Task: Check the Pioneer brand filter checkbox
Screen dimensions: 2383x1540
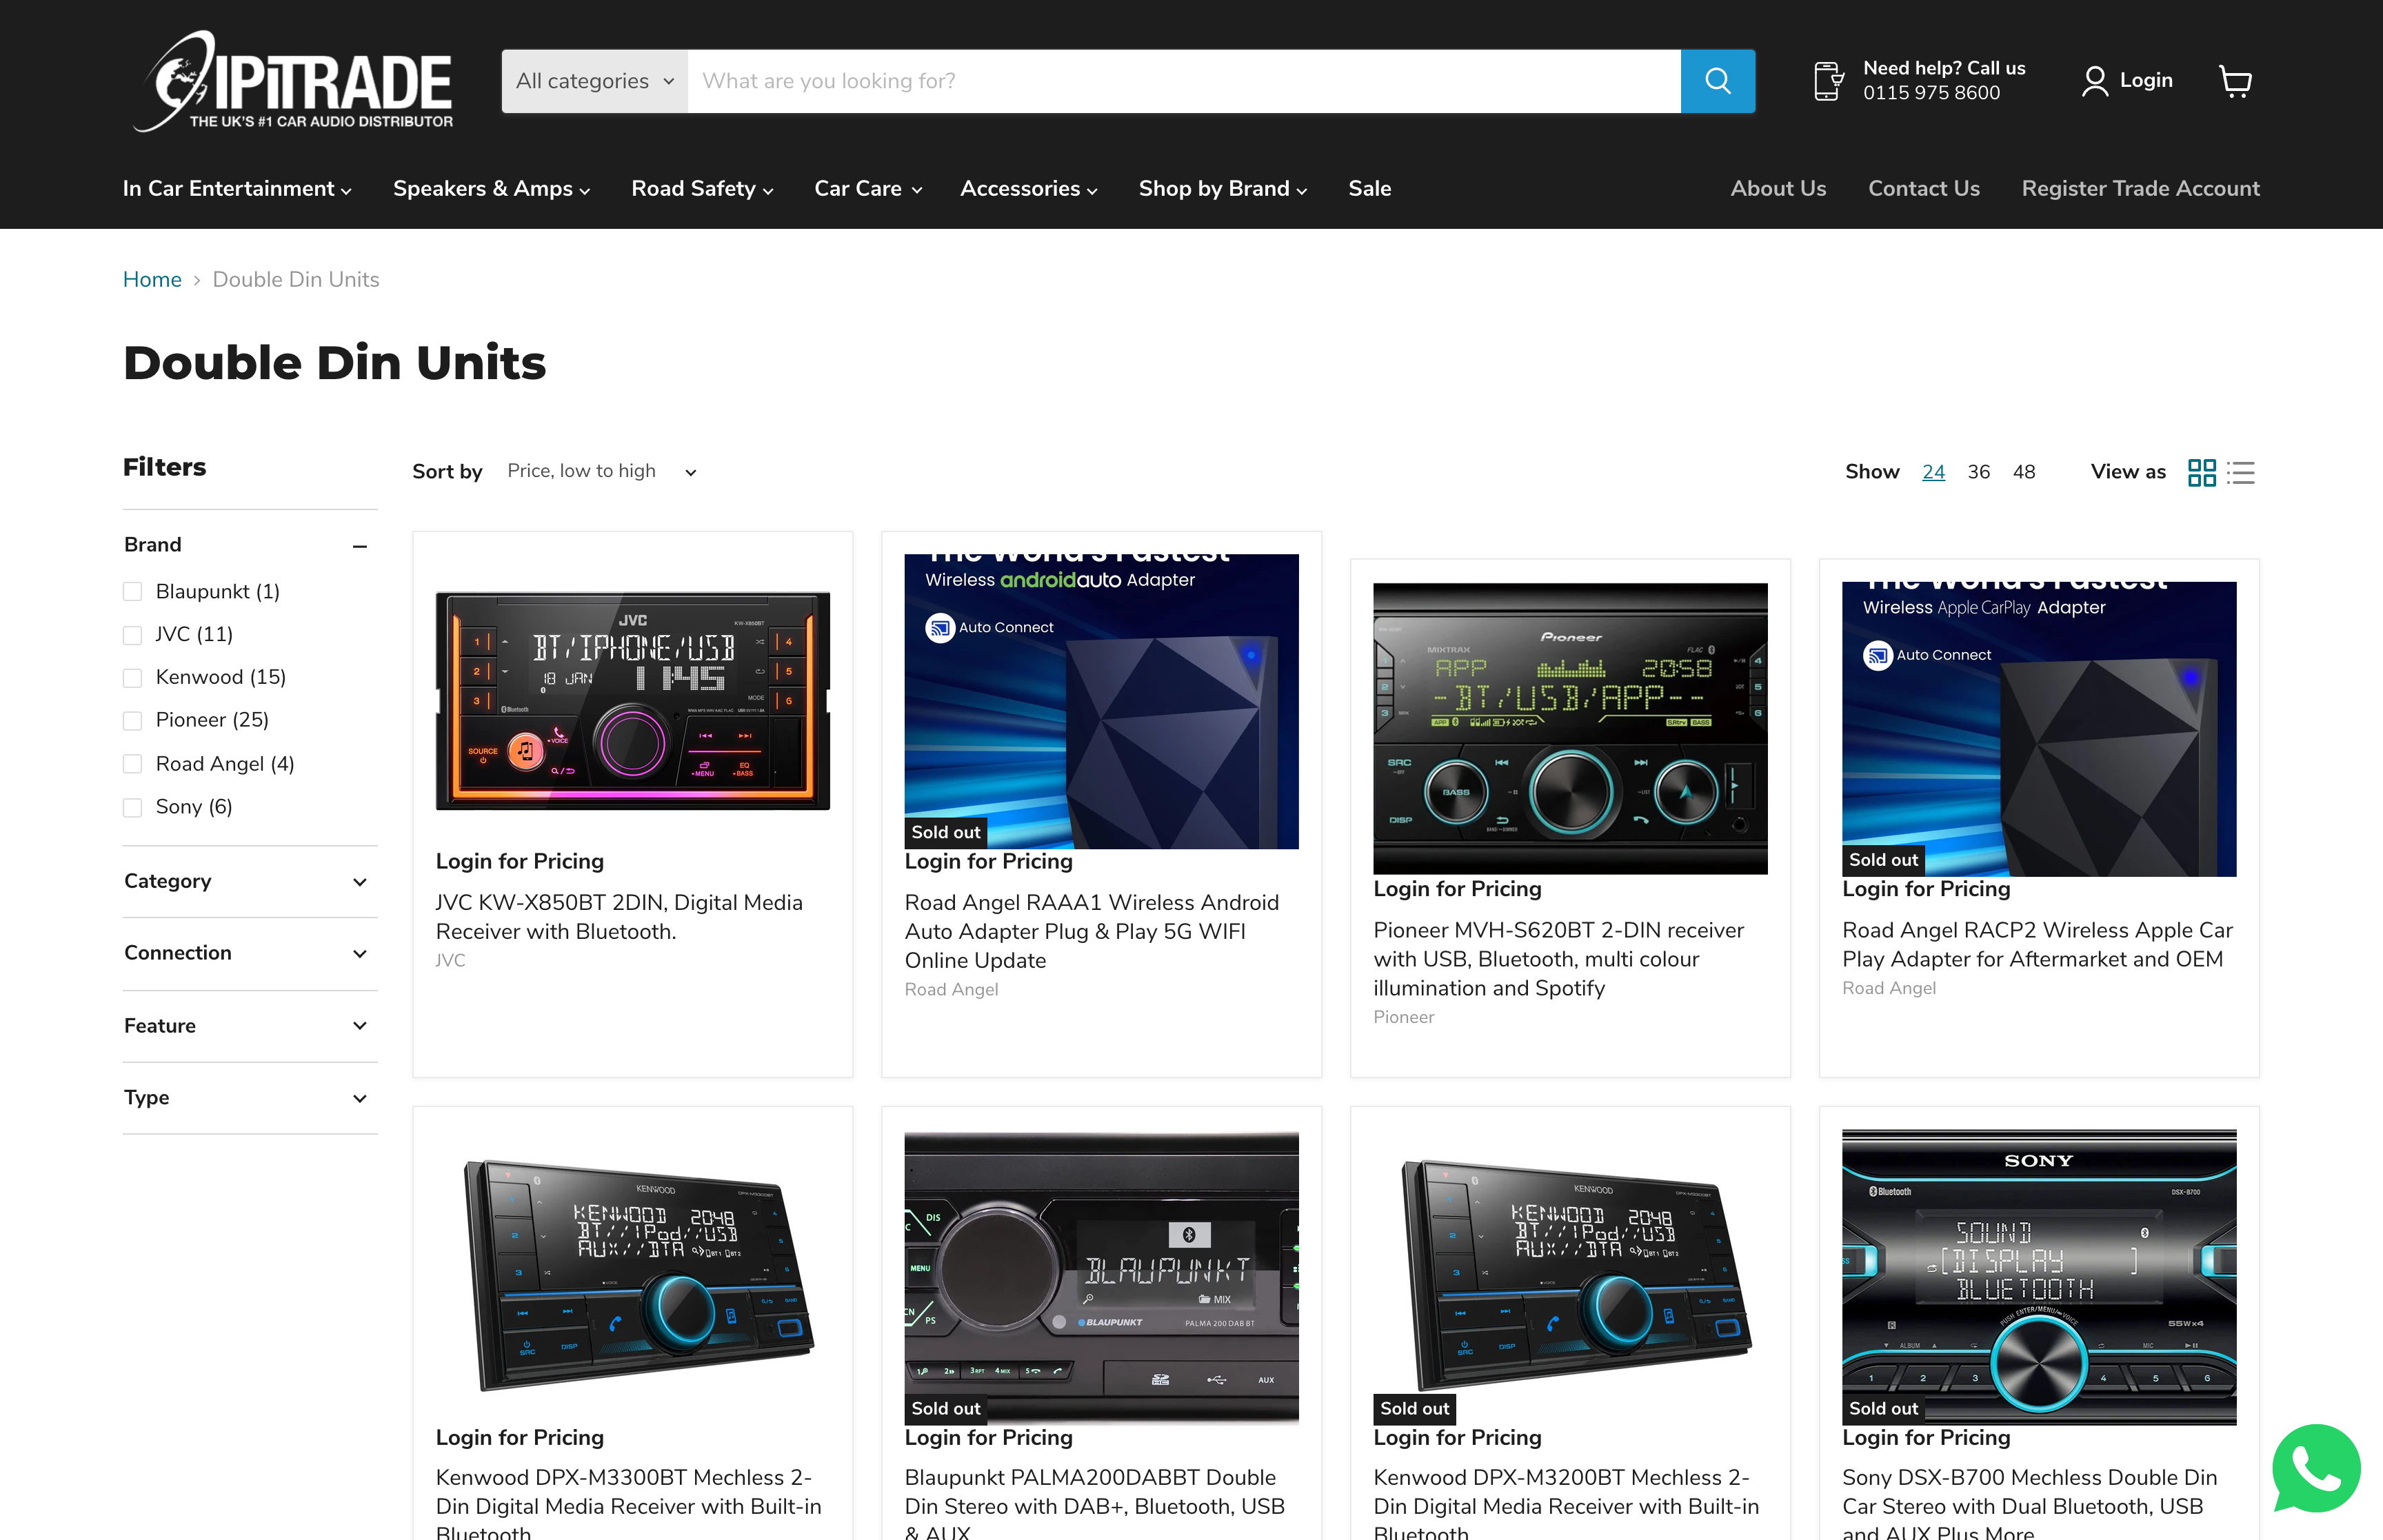Action: [132, 720]
